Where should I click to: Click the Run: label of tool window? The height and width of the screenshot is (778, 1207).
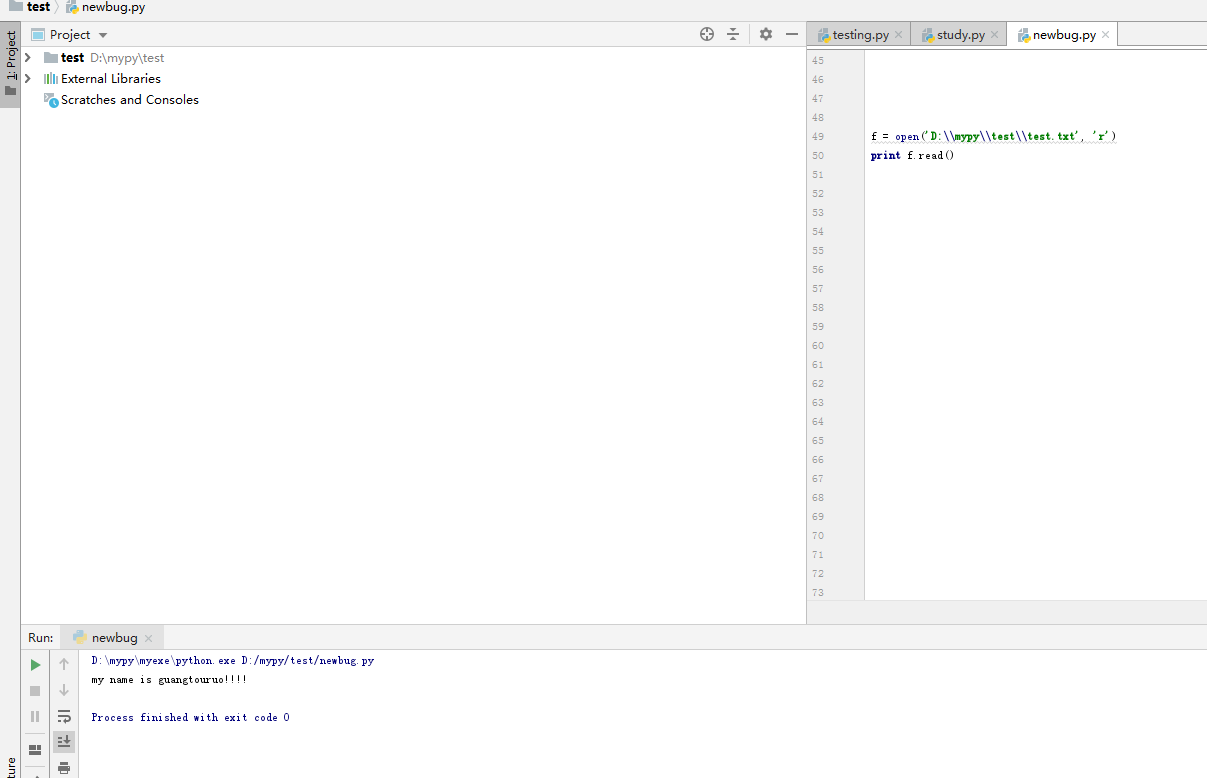tap(41, 637)
